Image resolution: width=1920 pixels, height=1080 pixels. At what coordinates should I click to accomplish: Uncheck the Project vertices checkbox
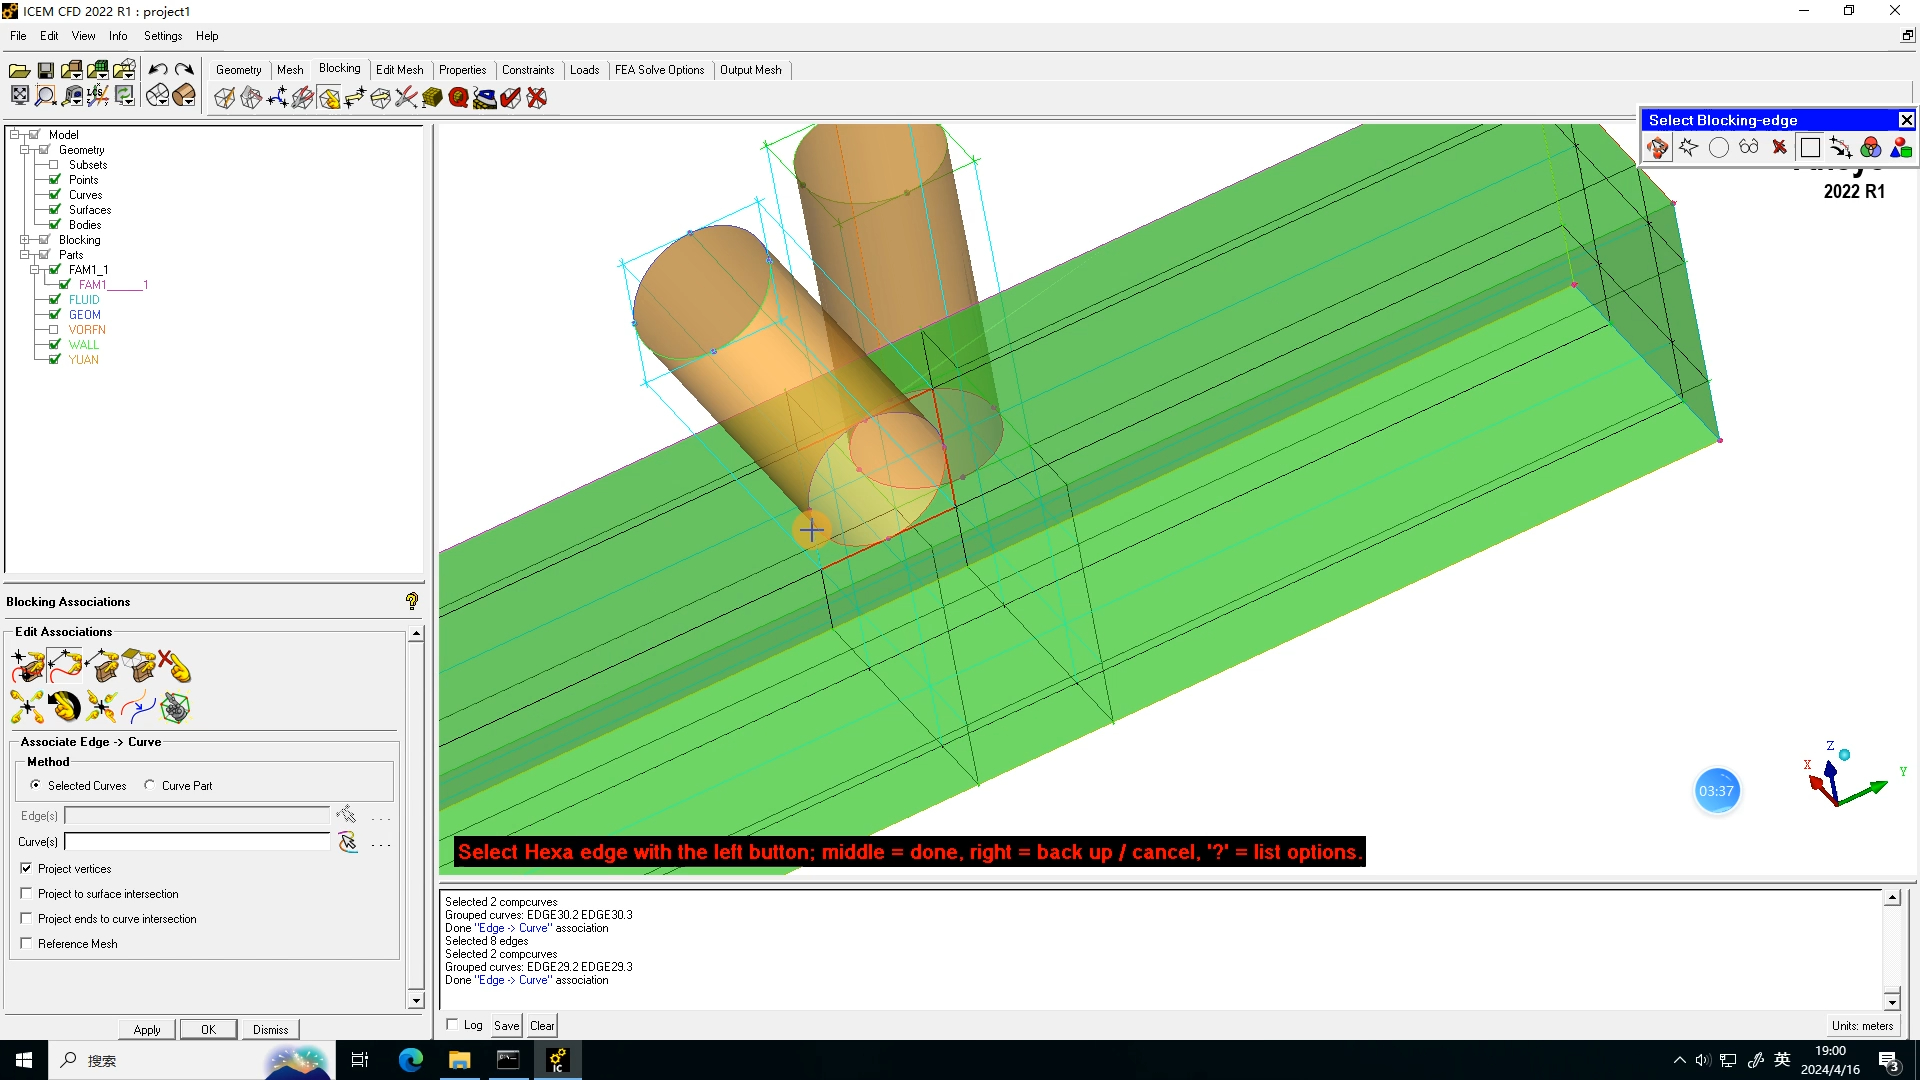click(26, 868)
